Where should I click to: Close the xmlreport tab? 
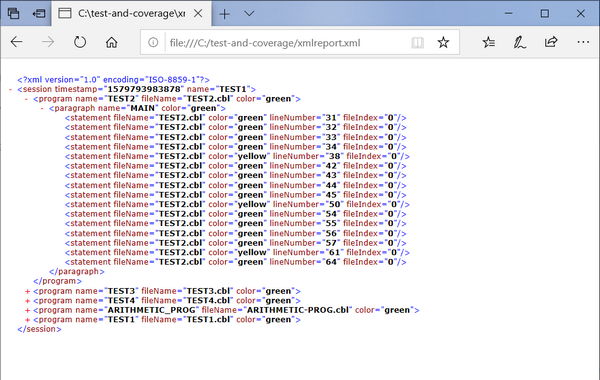click(198, 13)
